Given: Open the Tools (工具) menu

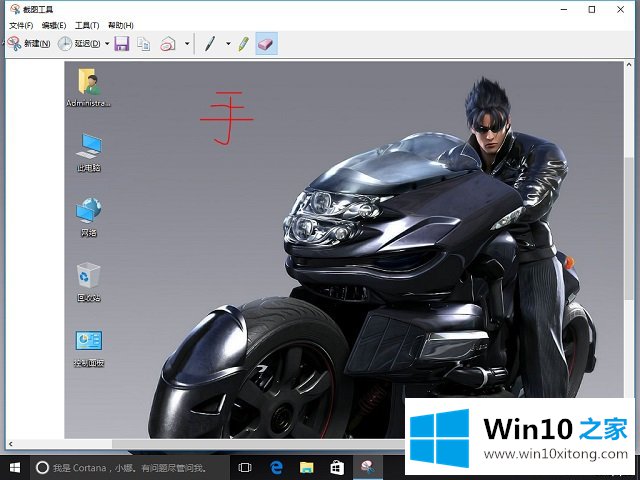Looking at the screenshot, I should [x=87, y=25].
